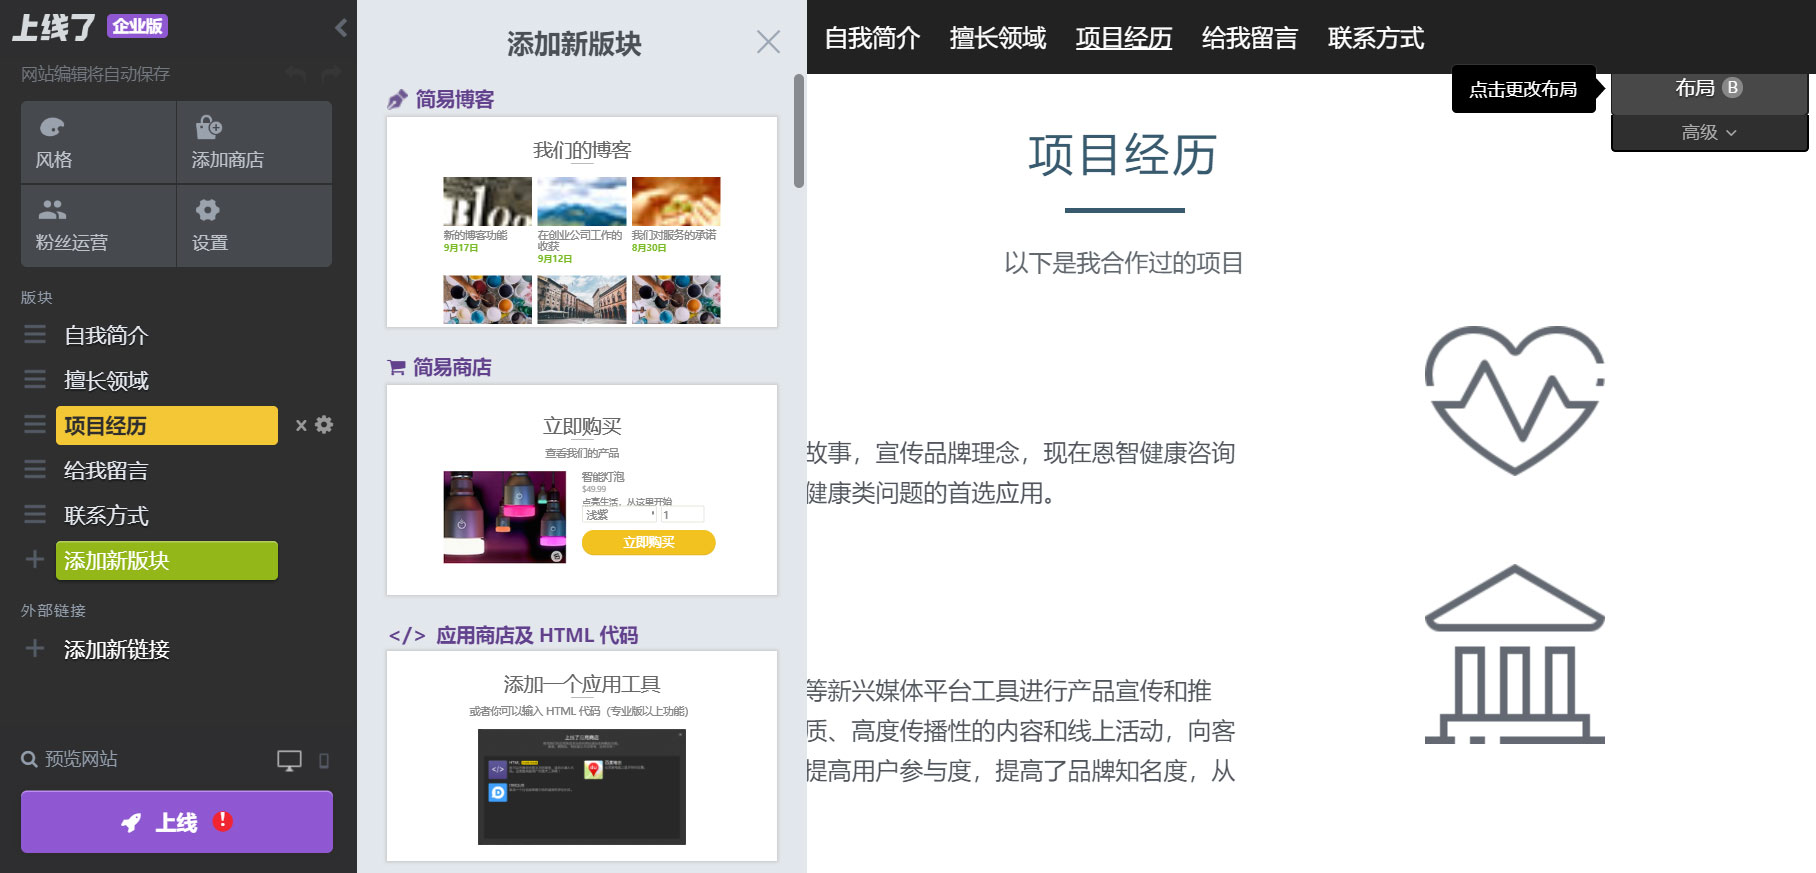1816x873 pixels.
Task: Add the 简易博客 blog section thumbnail
Action: point(582,222)
